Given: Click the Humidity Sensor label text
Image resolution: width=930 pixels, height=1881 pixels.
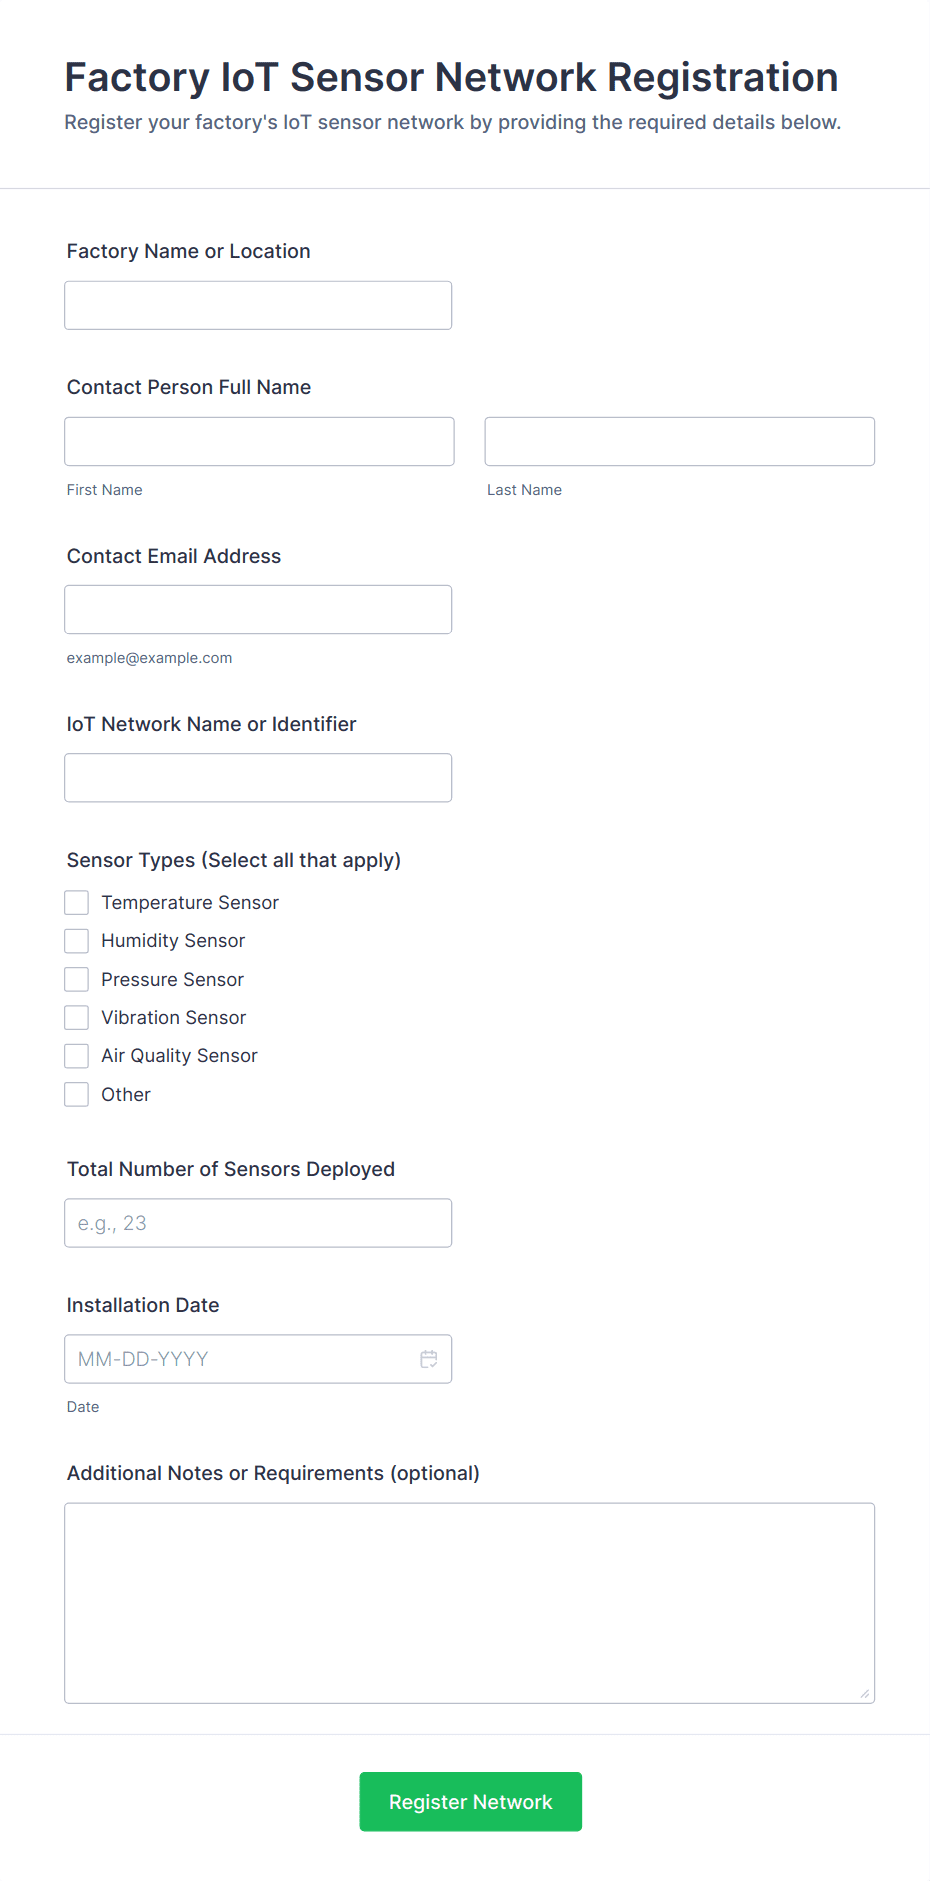Looking at the screenshot, I should (x=173, y=941).
